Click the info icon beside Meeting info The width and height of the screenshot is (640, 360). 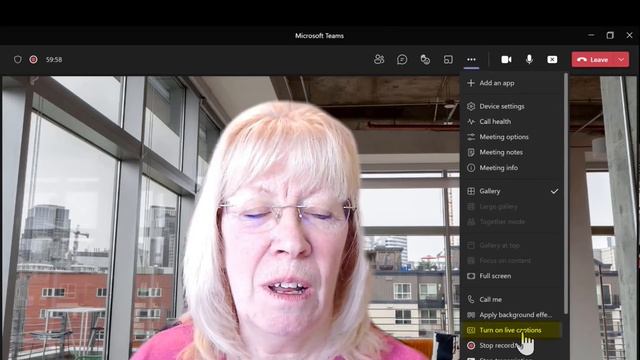pos(471,168)
